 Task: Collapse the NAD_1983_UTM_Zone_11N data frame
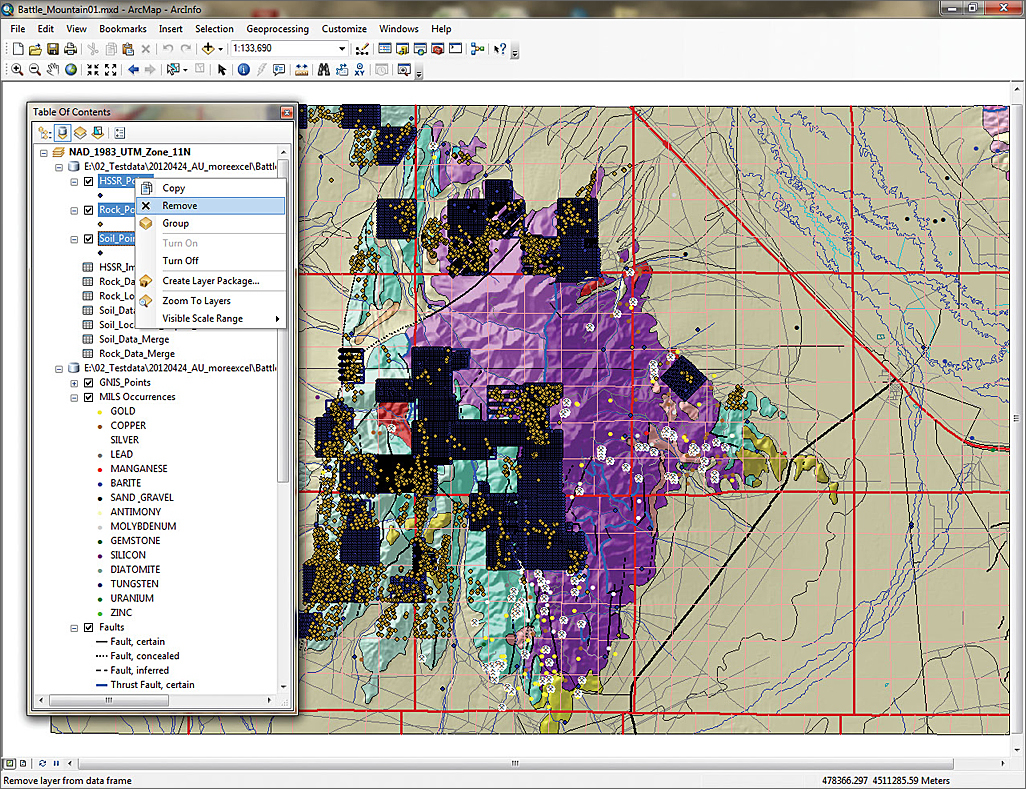click(44, 152)
